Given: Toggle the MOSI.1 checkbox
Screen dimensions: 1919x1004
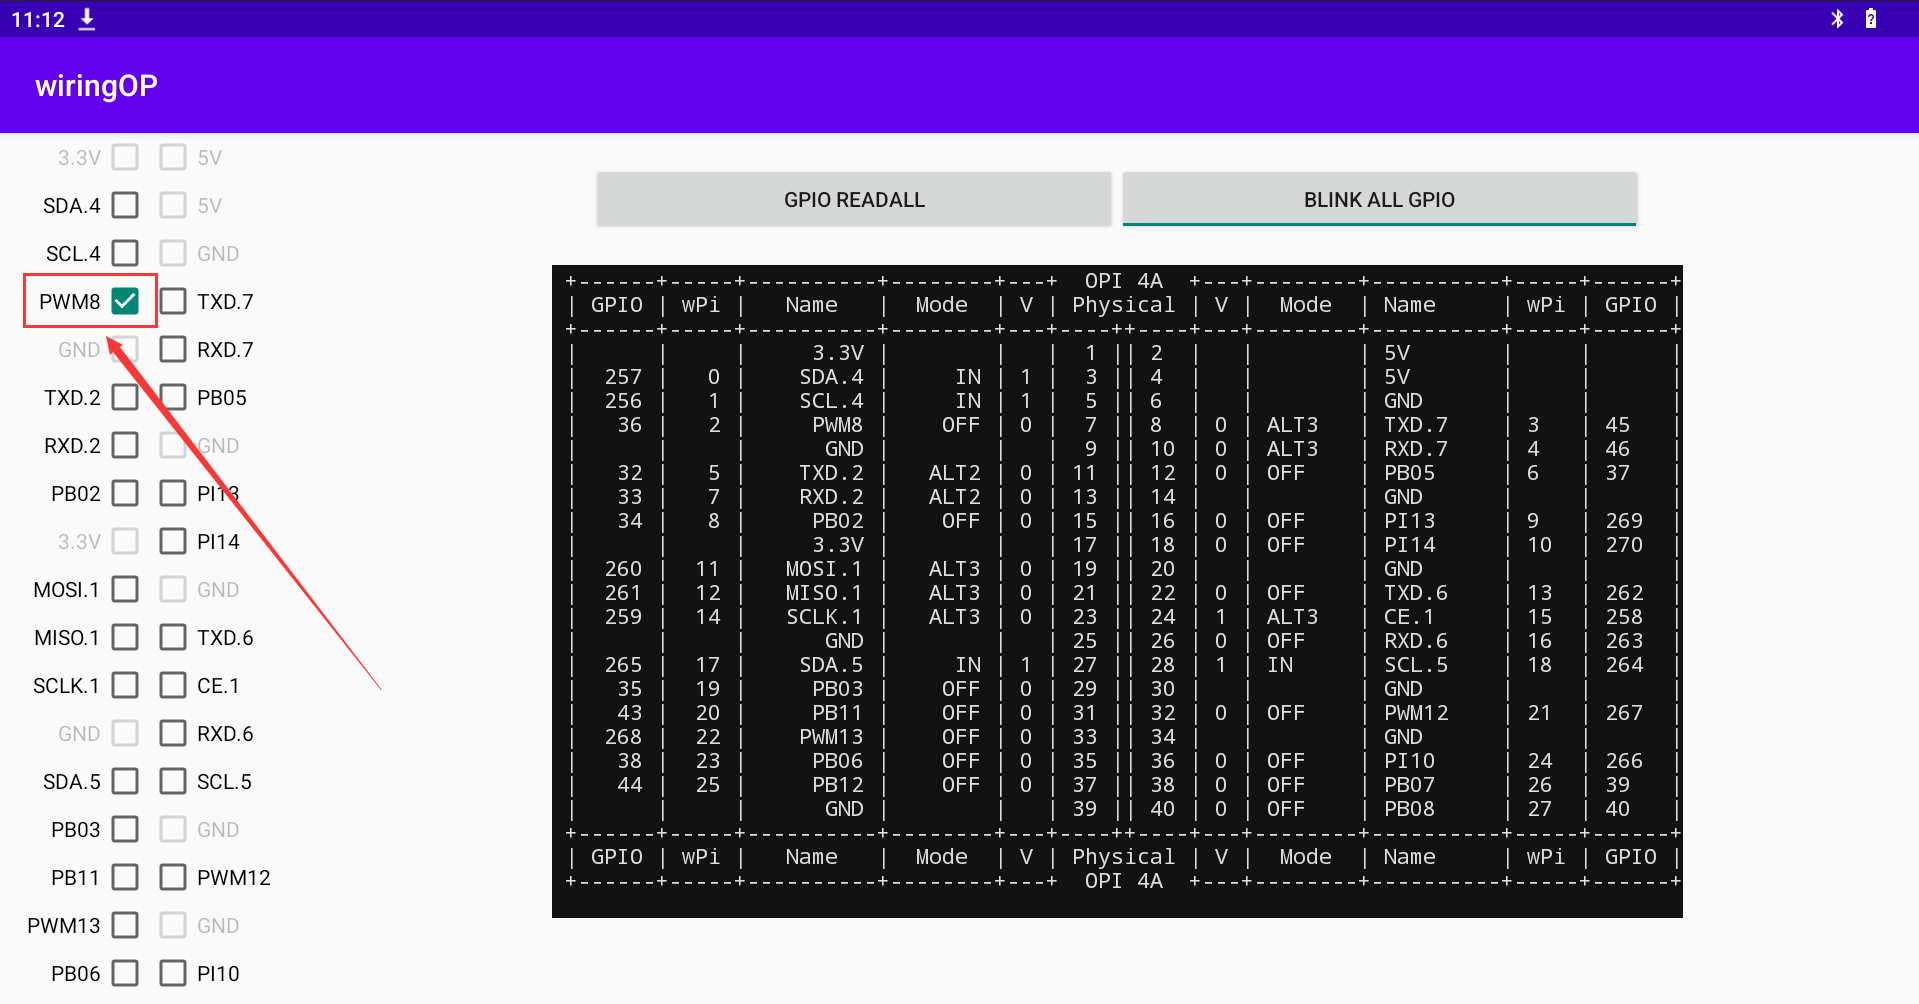Looking at the screenshot, I should tap(125, 589).
